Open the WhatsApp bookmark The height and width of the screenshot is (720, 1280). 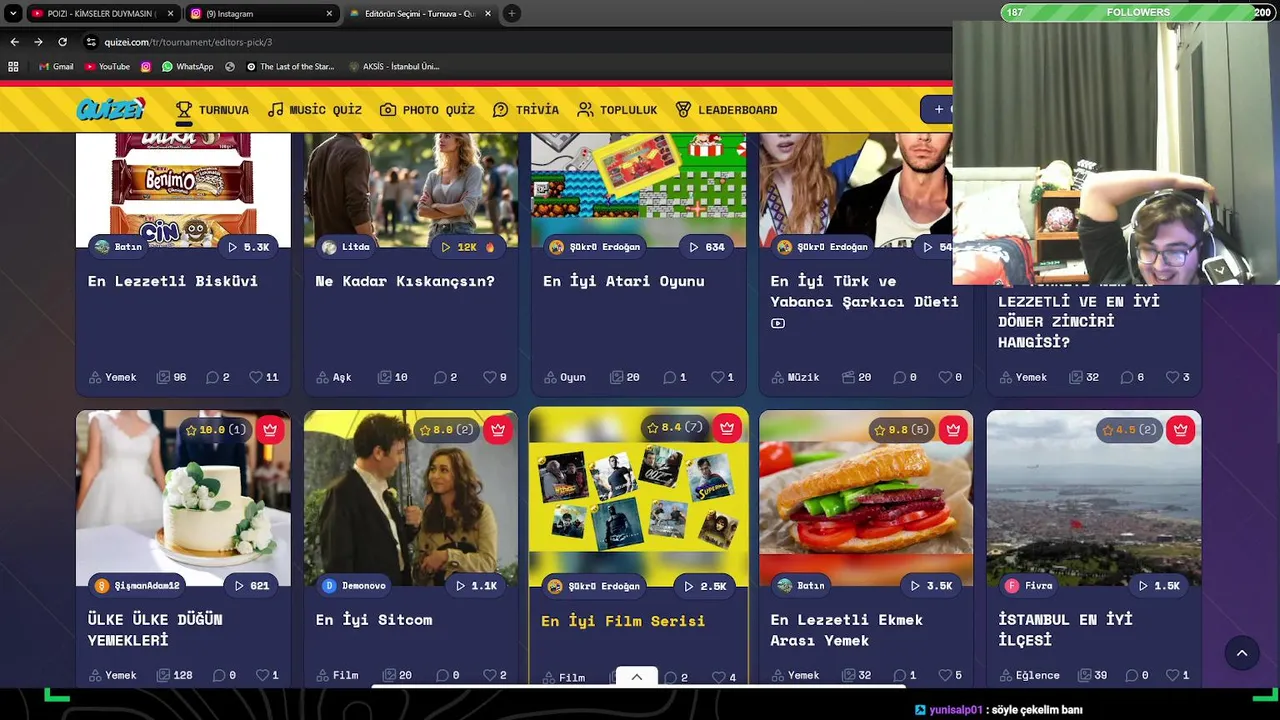(x=187, y=67)
